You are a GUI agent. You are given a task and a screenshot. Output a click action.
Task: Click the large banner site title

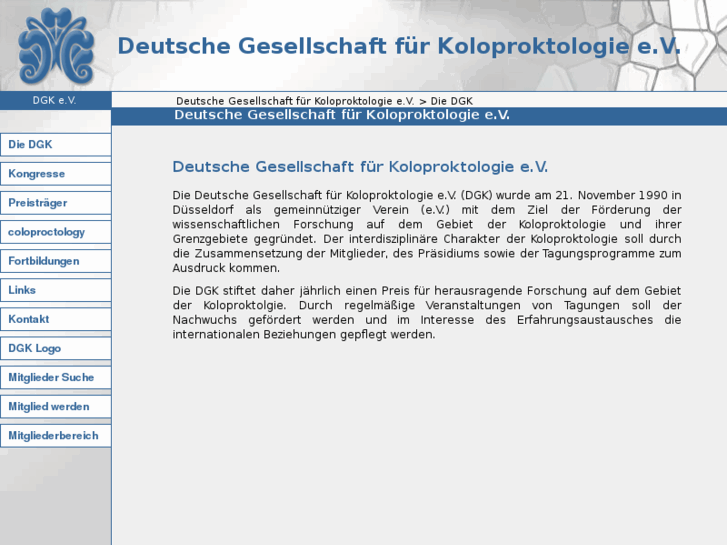399,46
